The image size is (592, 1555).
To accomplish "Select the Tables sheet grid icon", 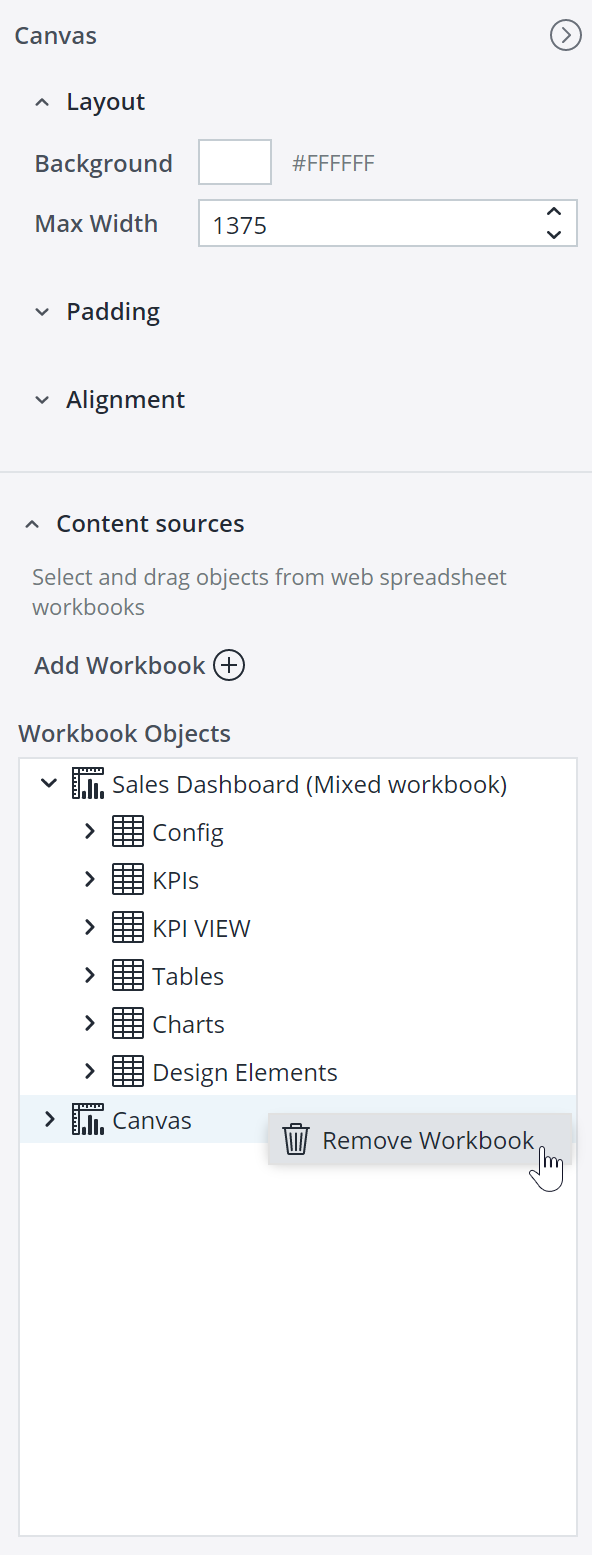I will click(128, 975).
